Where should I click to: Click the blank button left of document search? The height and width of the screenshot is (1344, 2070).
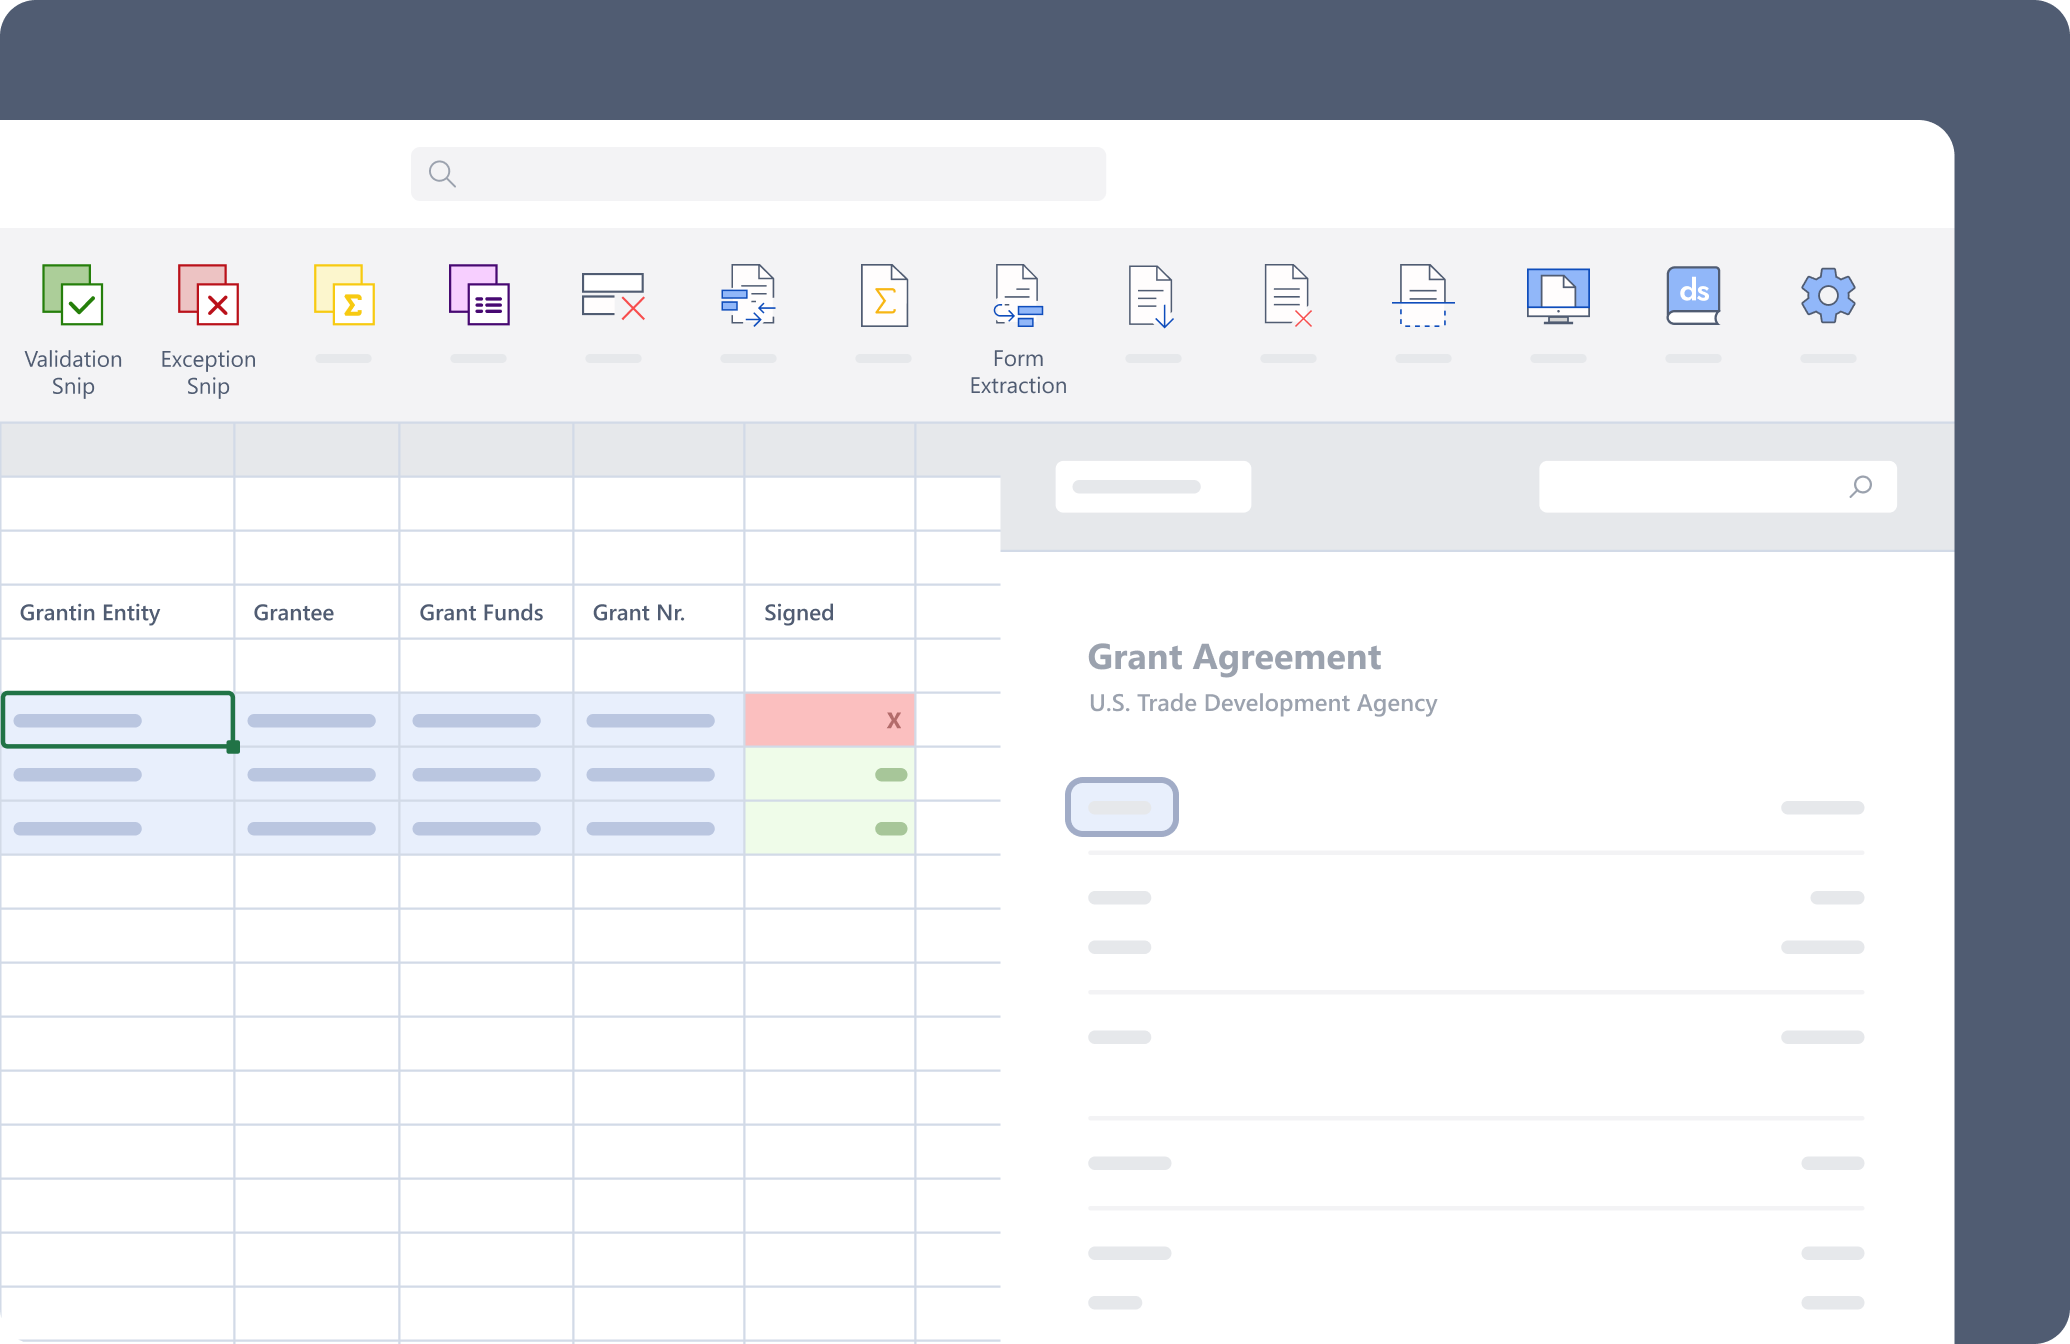(1153, 487)
